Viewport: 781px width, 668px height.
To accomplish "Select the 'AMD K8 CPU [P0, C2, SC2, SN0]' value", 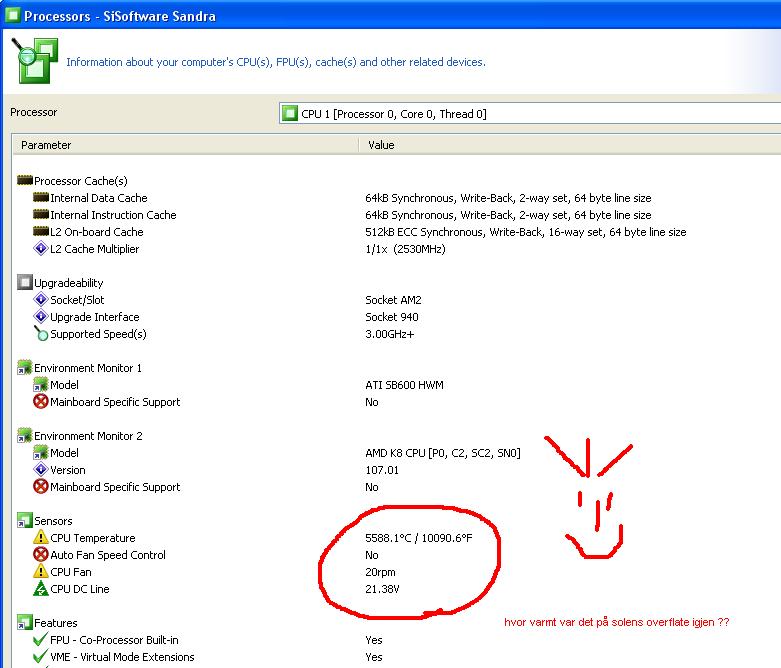I will pos(443,453).
